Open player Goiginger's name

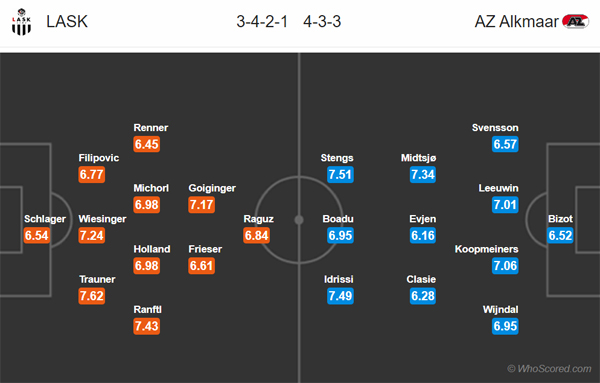212,188
